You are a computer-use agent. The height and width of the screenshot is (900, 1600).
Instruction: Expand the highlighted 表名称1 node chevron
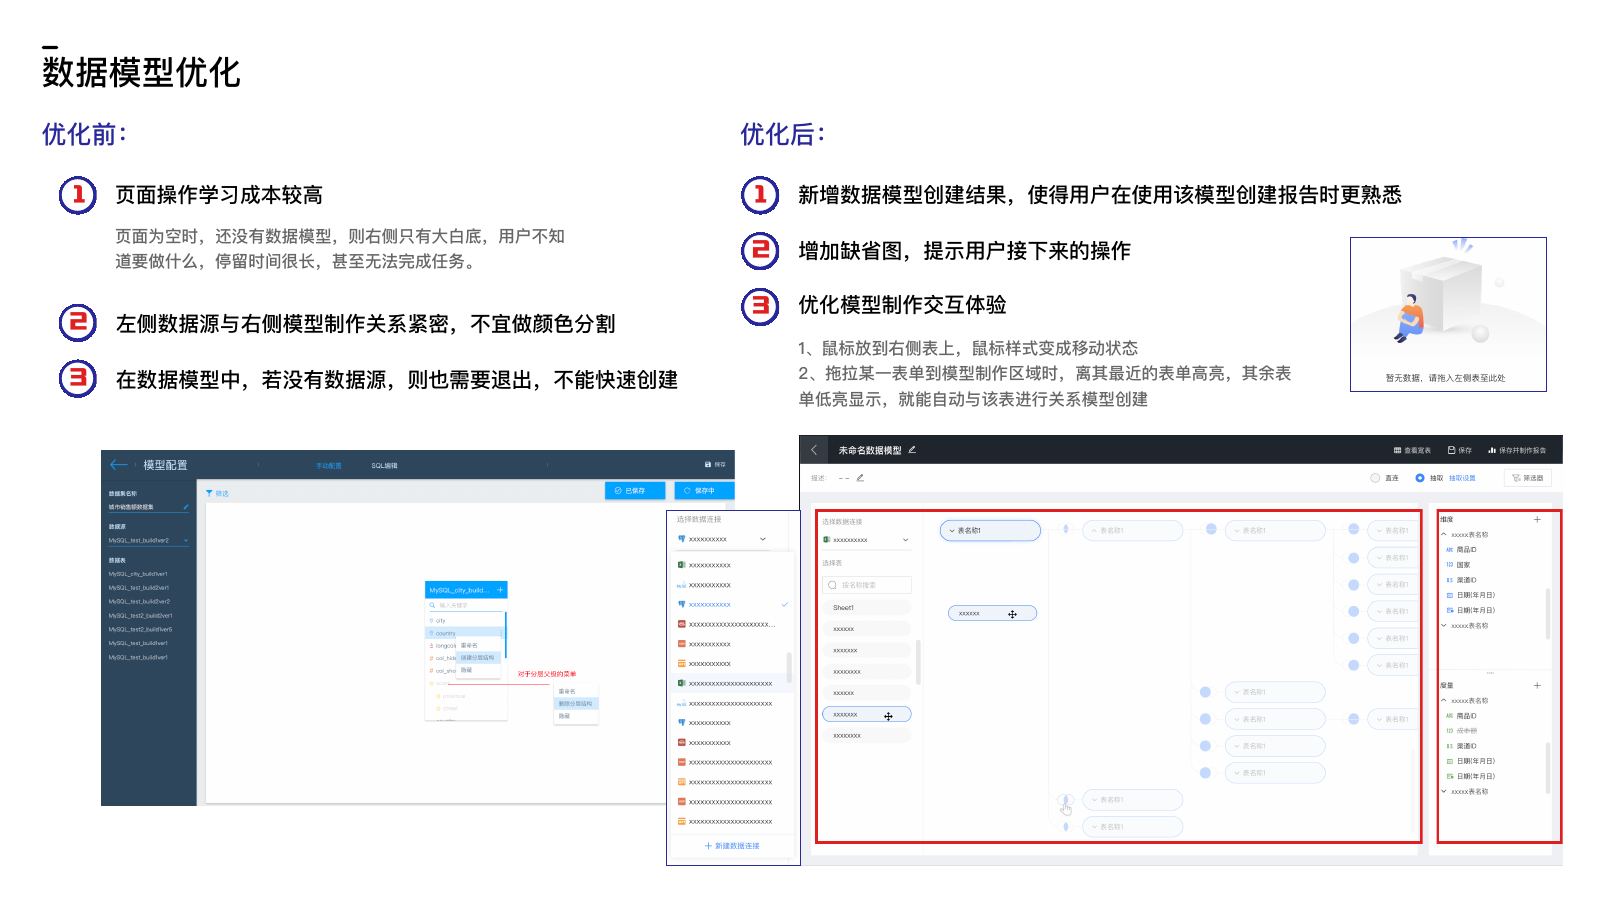coord(951,531)
